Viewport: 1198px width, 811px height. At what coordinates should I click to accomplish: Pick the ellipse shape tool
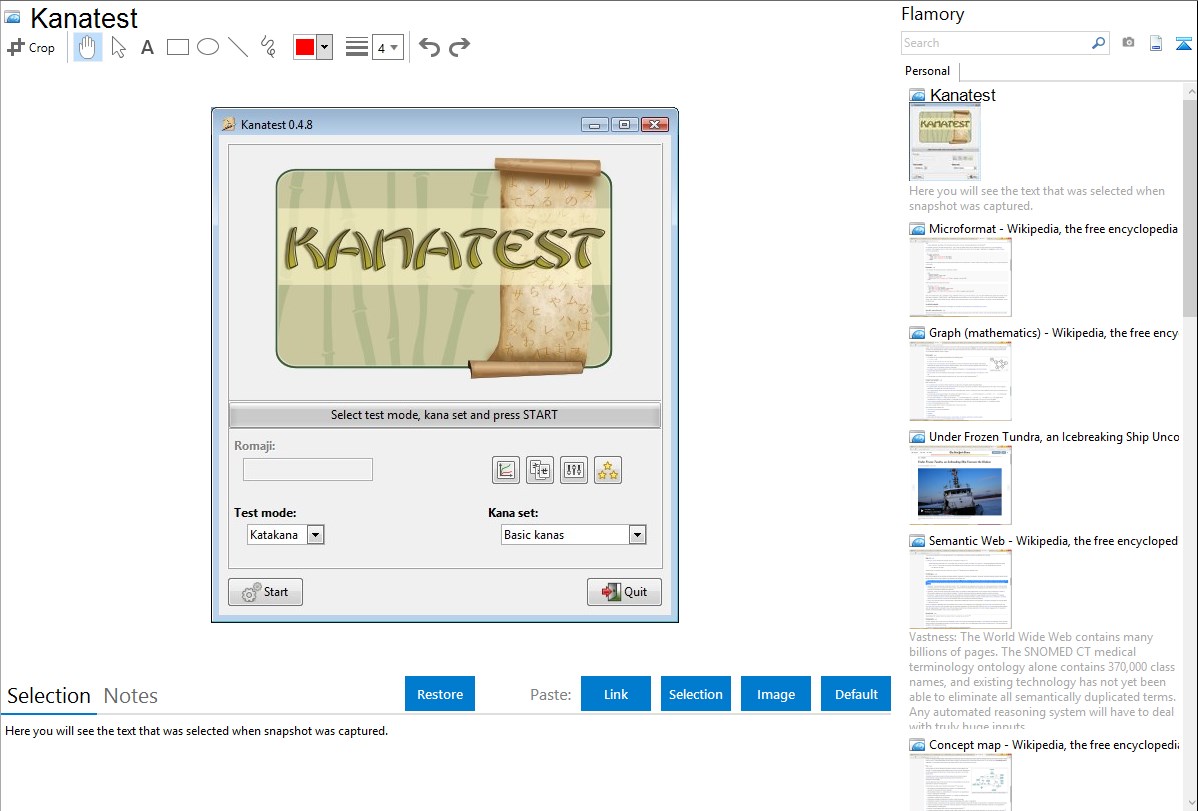pyautogui.click(x=208, y=47)
